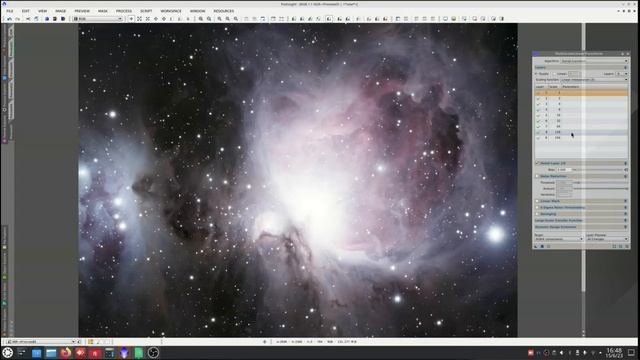Click the Zoom In magnifier icon
This screenshot has height=360, width=640.
[x=201, y=19]
